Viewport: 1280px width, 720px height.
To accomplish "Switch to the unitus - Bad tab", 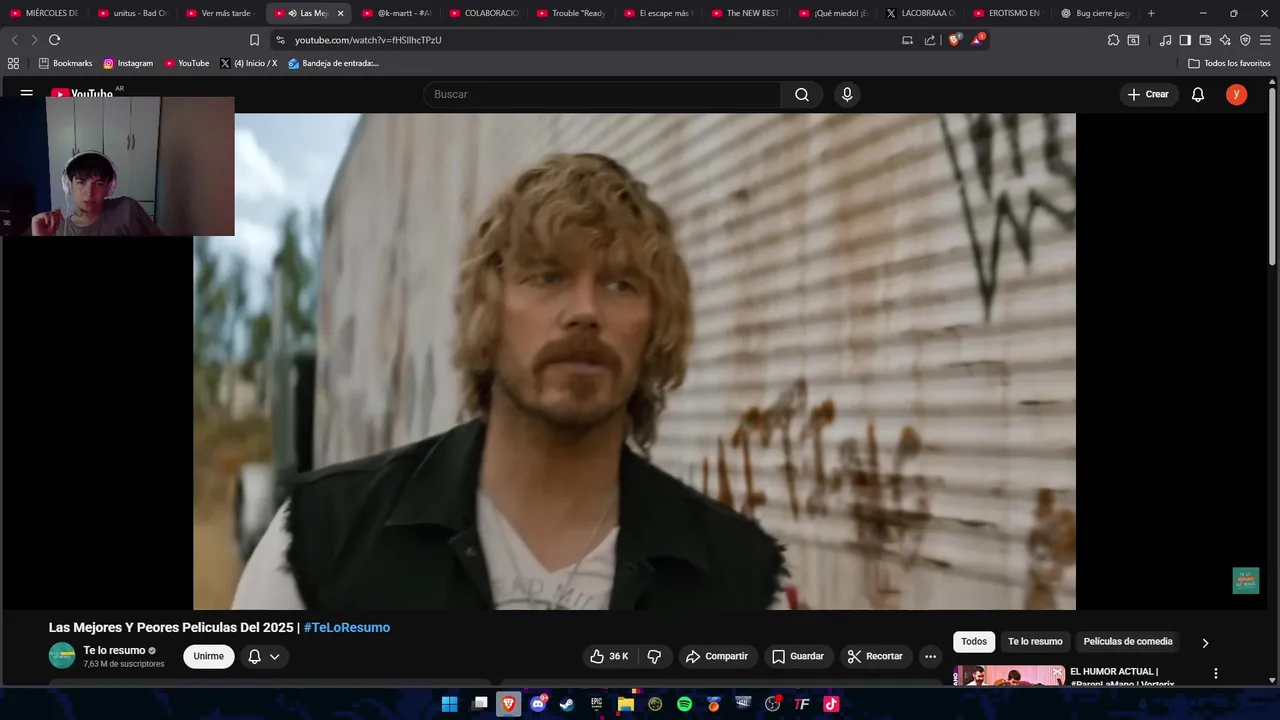I will [x=132, y=13].
